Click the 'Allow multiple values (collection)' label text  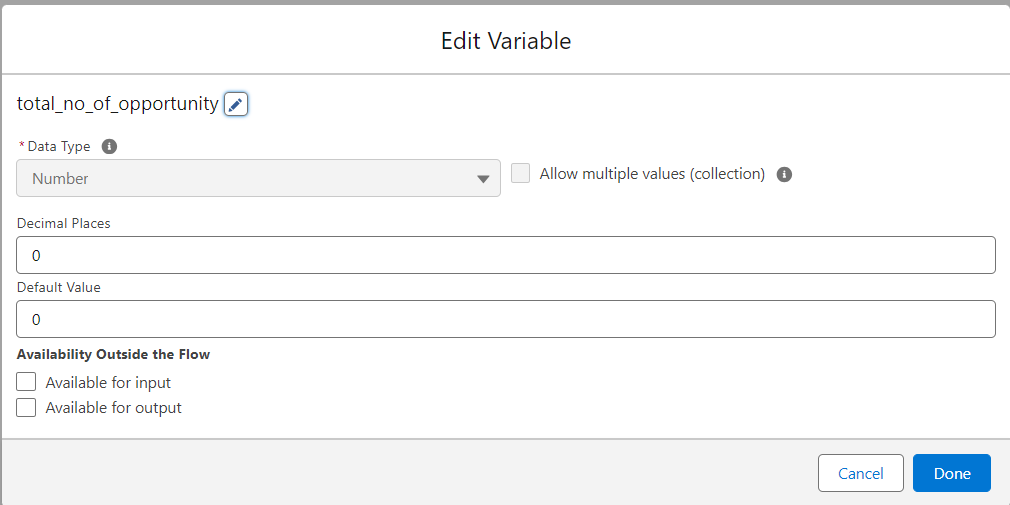pyautogui.click(x=652, y=174)
